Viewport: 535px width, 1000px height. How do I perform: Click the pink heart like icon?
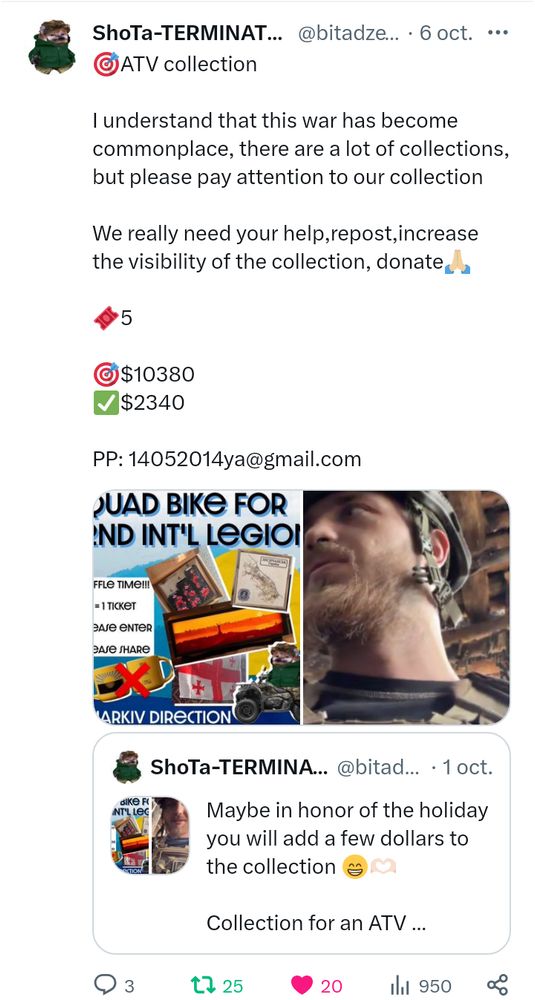click(304, 985)
